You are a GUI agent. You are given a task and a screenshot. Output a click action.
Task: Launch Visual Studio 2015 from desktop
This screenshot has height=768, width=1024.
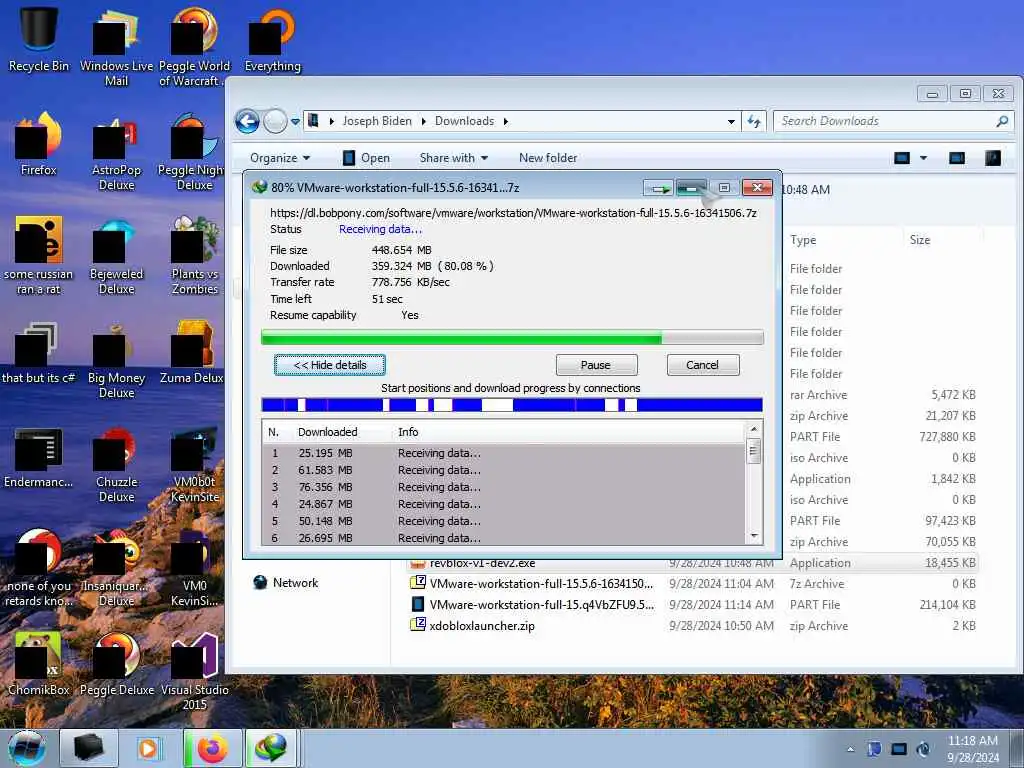click(195, 673)
